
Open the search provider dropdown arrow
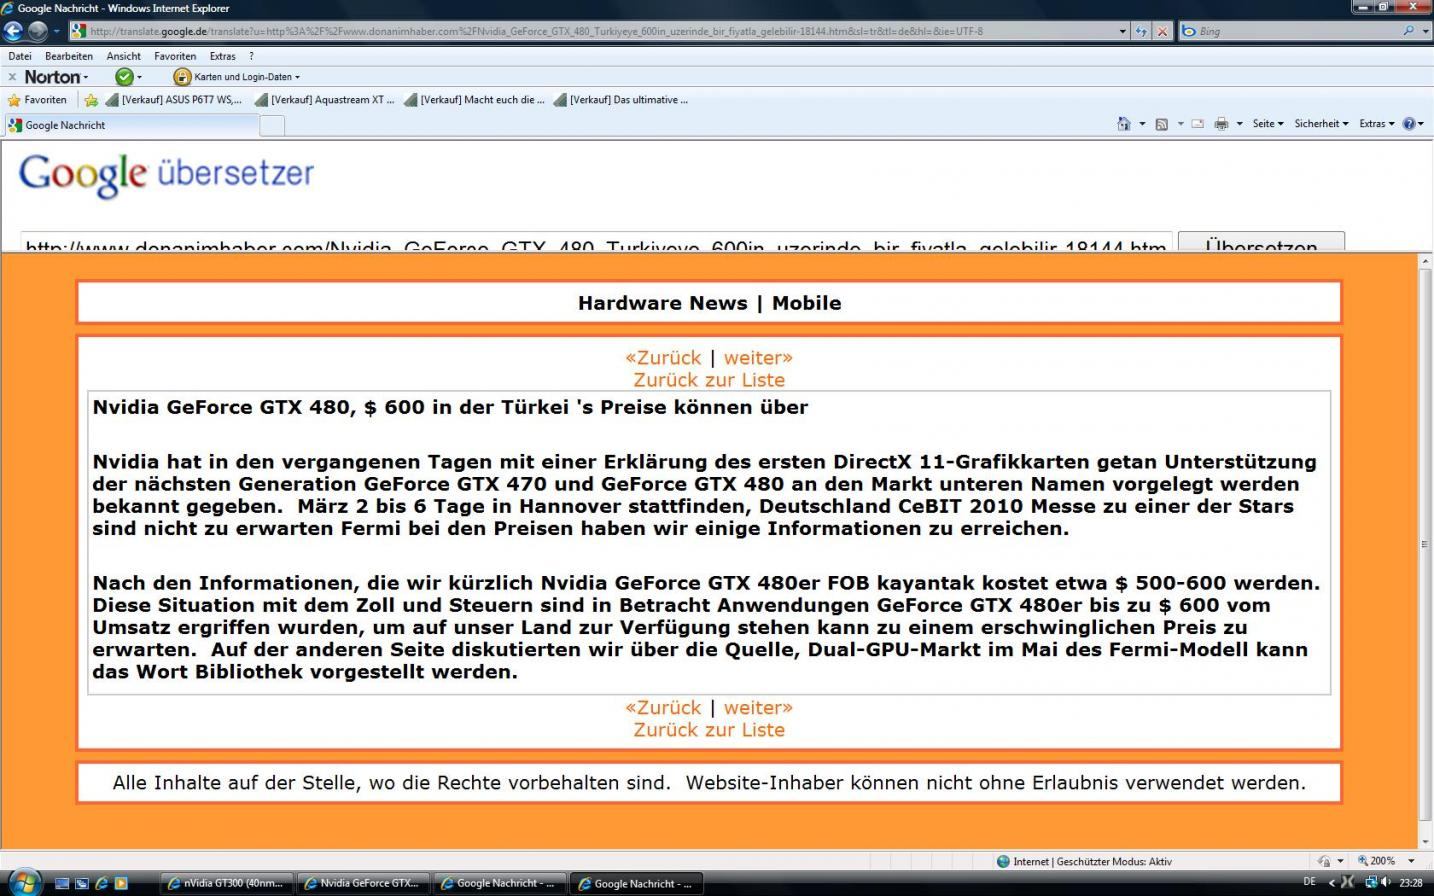1424,31
